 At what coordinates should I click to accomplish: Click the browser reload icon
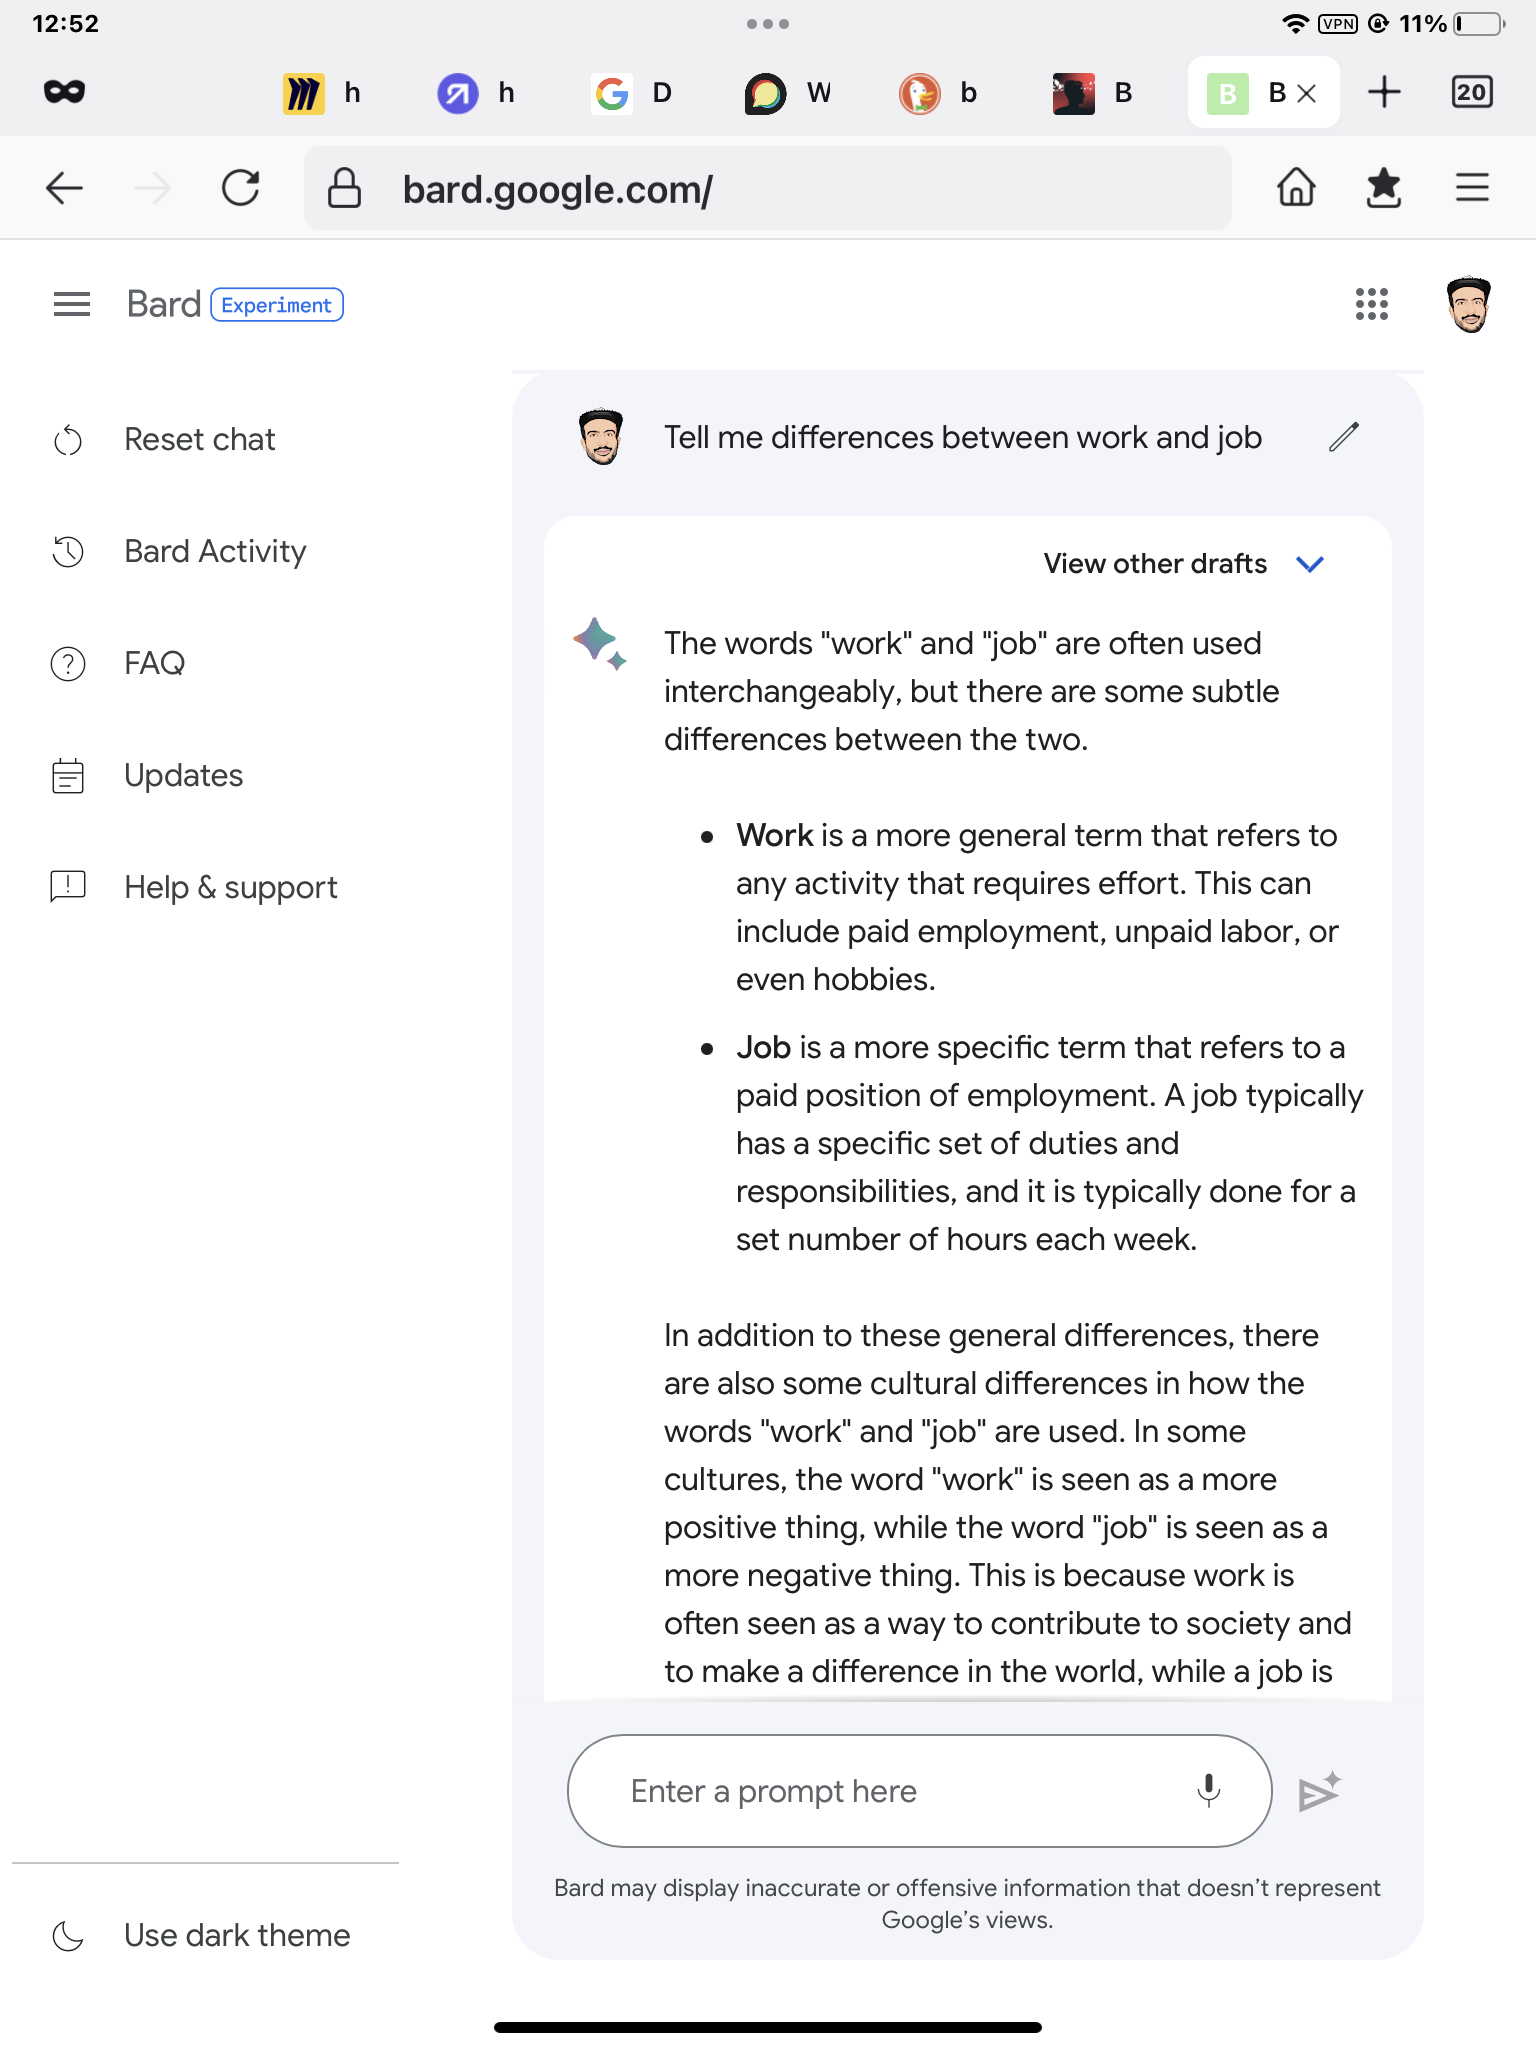tap(241, 188)
